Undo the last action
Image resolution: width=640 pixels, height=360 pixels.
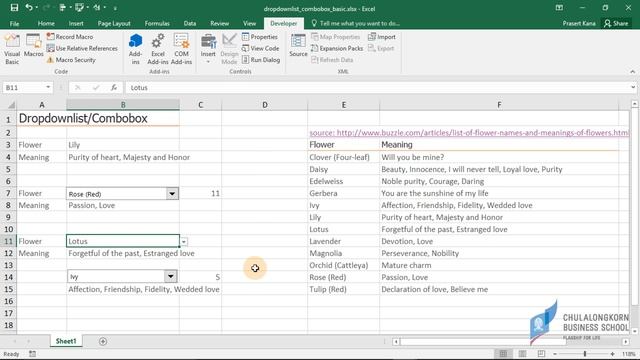[29, 8]
